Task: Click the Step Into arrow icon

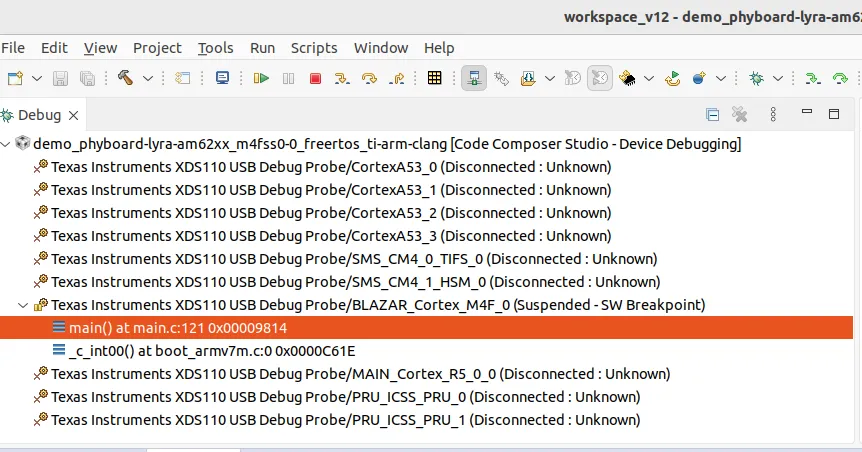Action: [x=343, y=78]
